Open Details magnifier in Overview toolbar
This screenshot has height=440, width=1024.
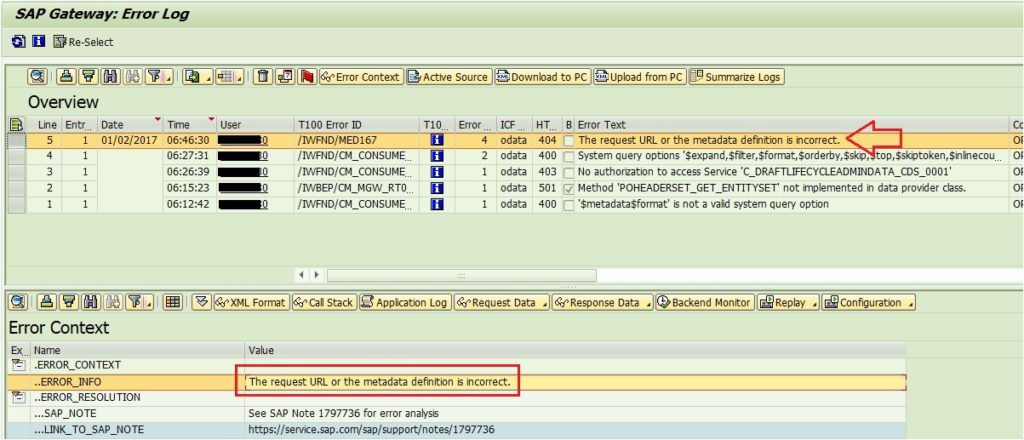(37, 77)
